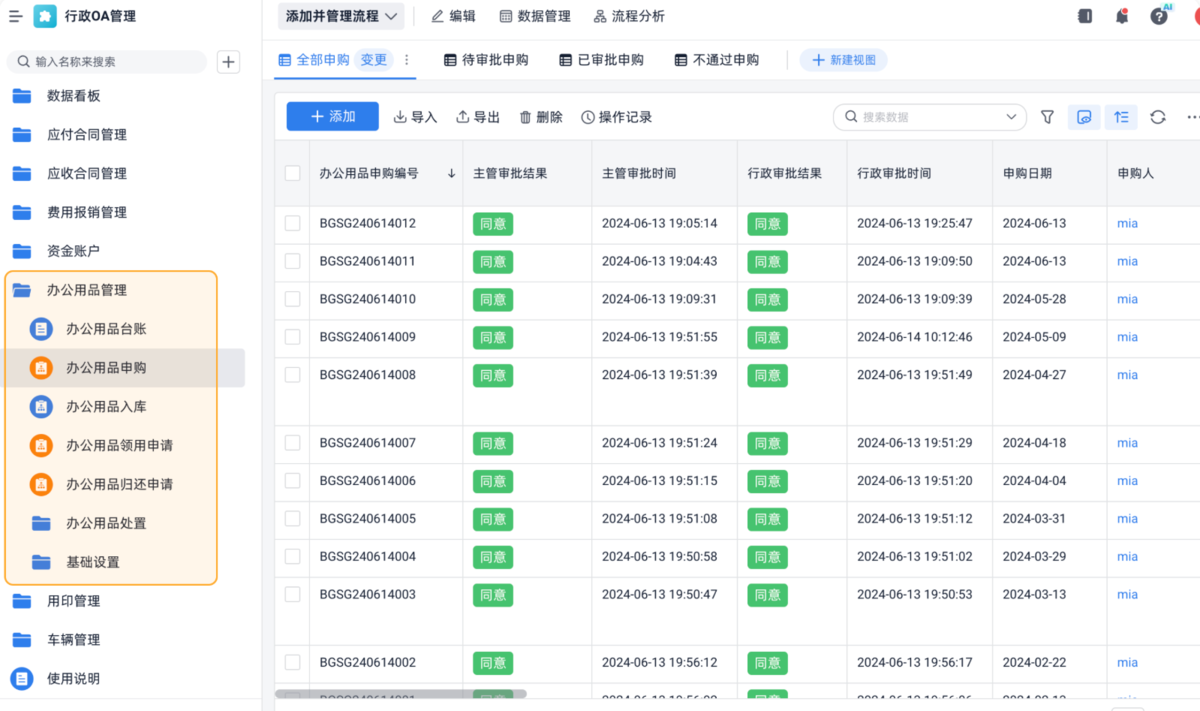
Task: Open the notification bell icon
Action: (x=1122, y=16)
